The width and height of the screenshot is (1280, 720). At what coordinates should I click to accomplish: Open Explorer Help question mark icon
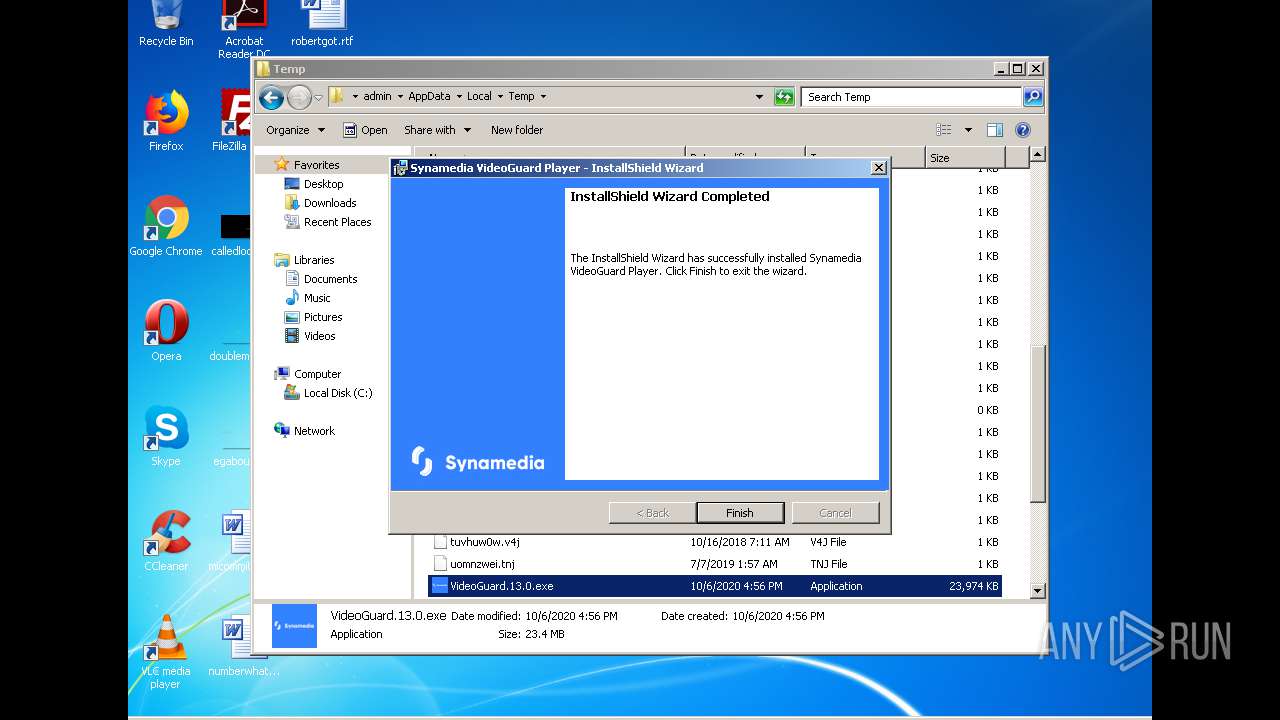1022,130
